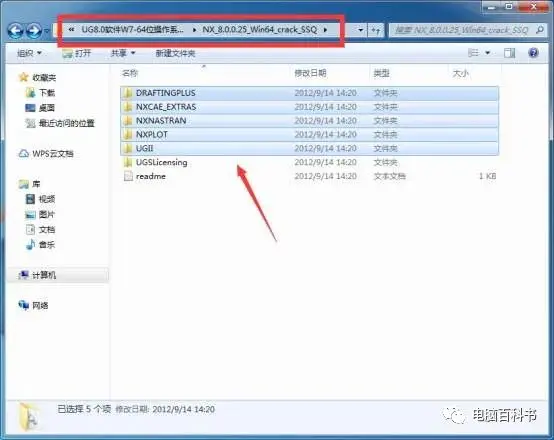Select the DRAFTINGPLUS folder
Image resolution: width=554 pixels, height=440 pixels.
pyautogui.click(x=310, y=93)
